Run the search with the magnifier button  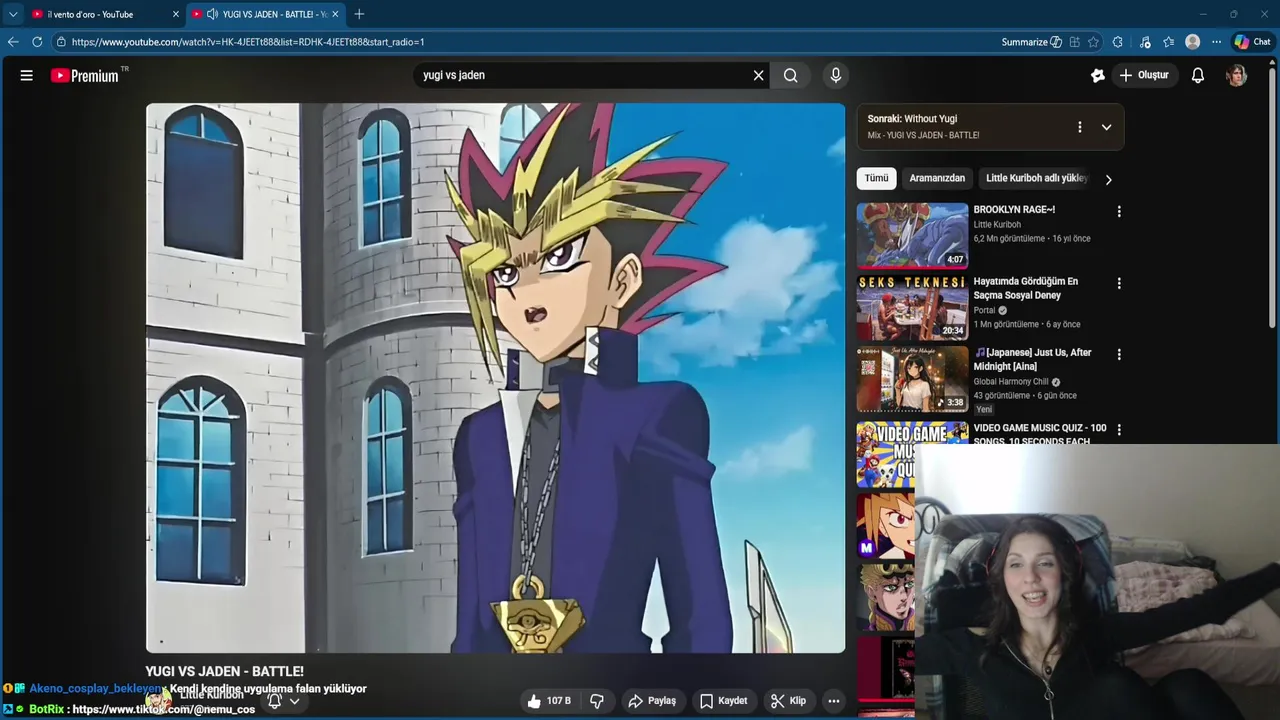pyautogui.click(x=791, y=75)
